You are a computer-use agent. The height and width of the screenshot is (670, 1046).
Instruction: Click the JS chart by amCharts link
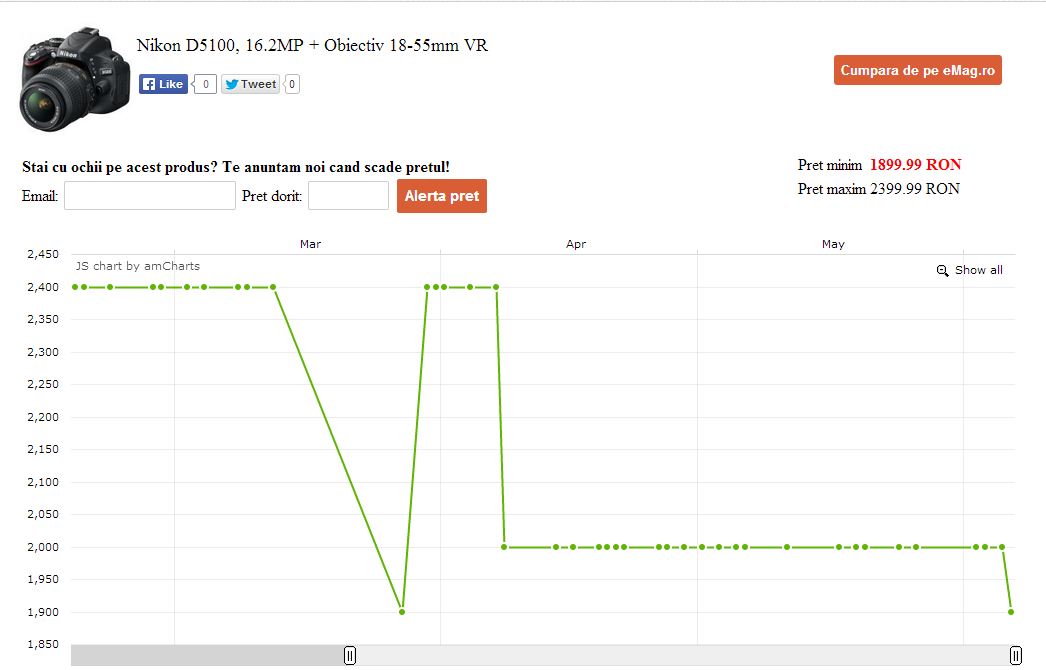[137, 266]
